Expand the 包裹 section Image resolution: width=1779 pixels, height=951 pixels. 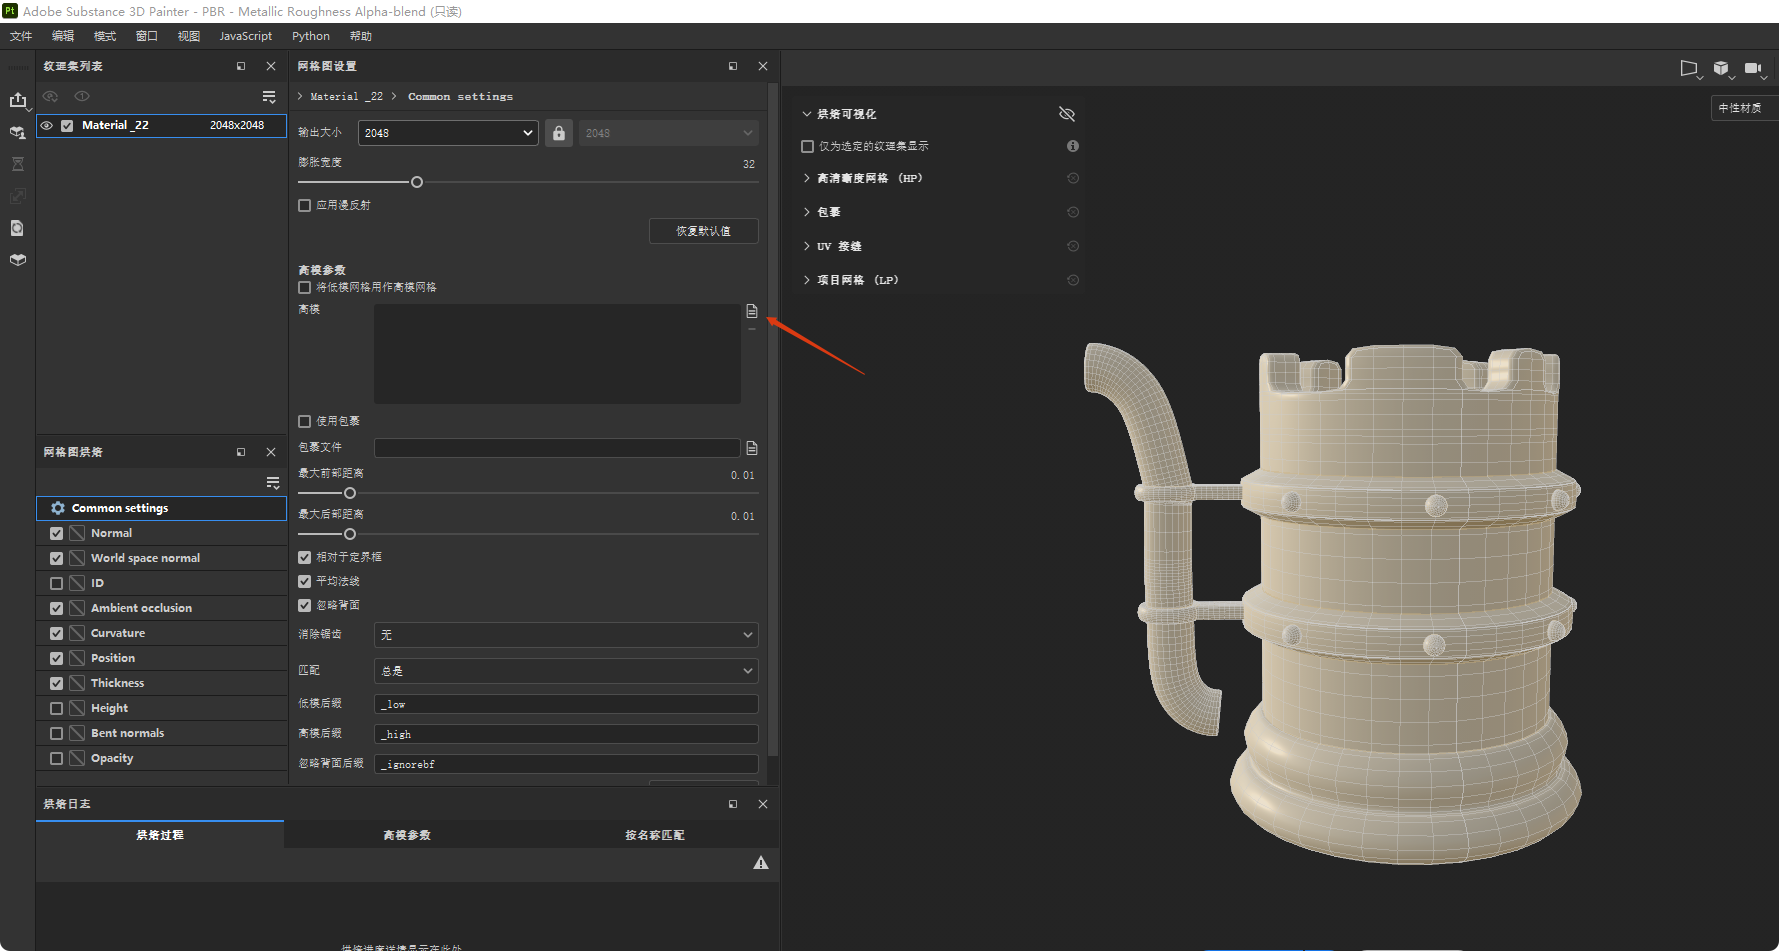(x=807, y=212)
